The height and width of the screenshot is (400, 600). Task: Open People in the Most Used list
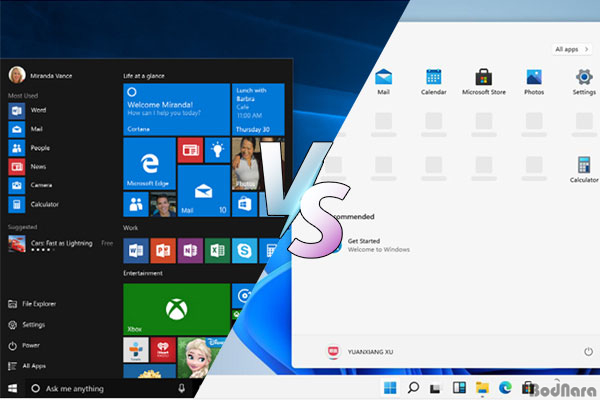[x=29, y=148]
